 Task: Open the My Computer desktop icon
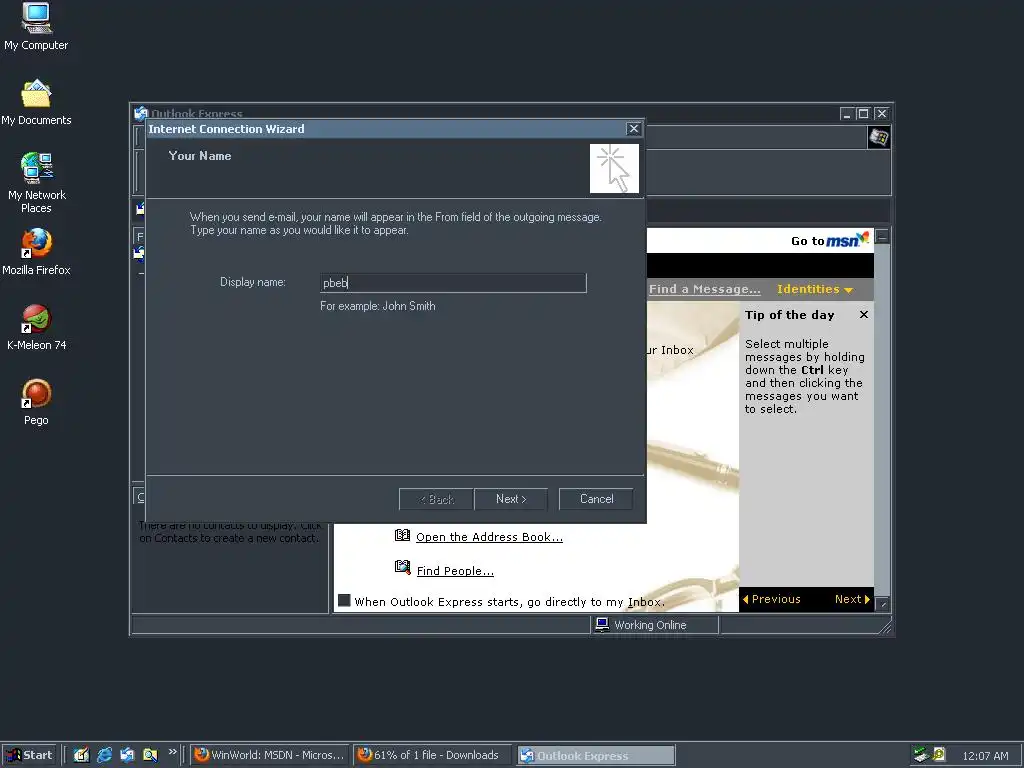point(36,27)
